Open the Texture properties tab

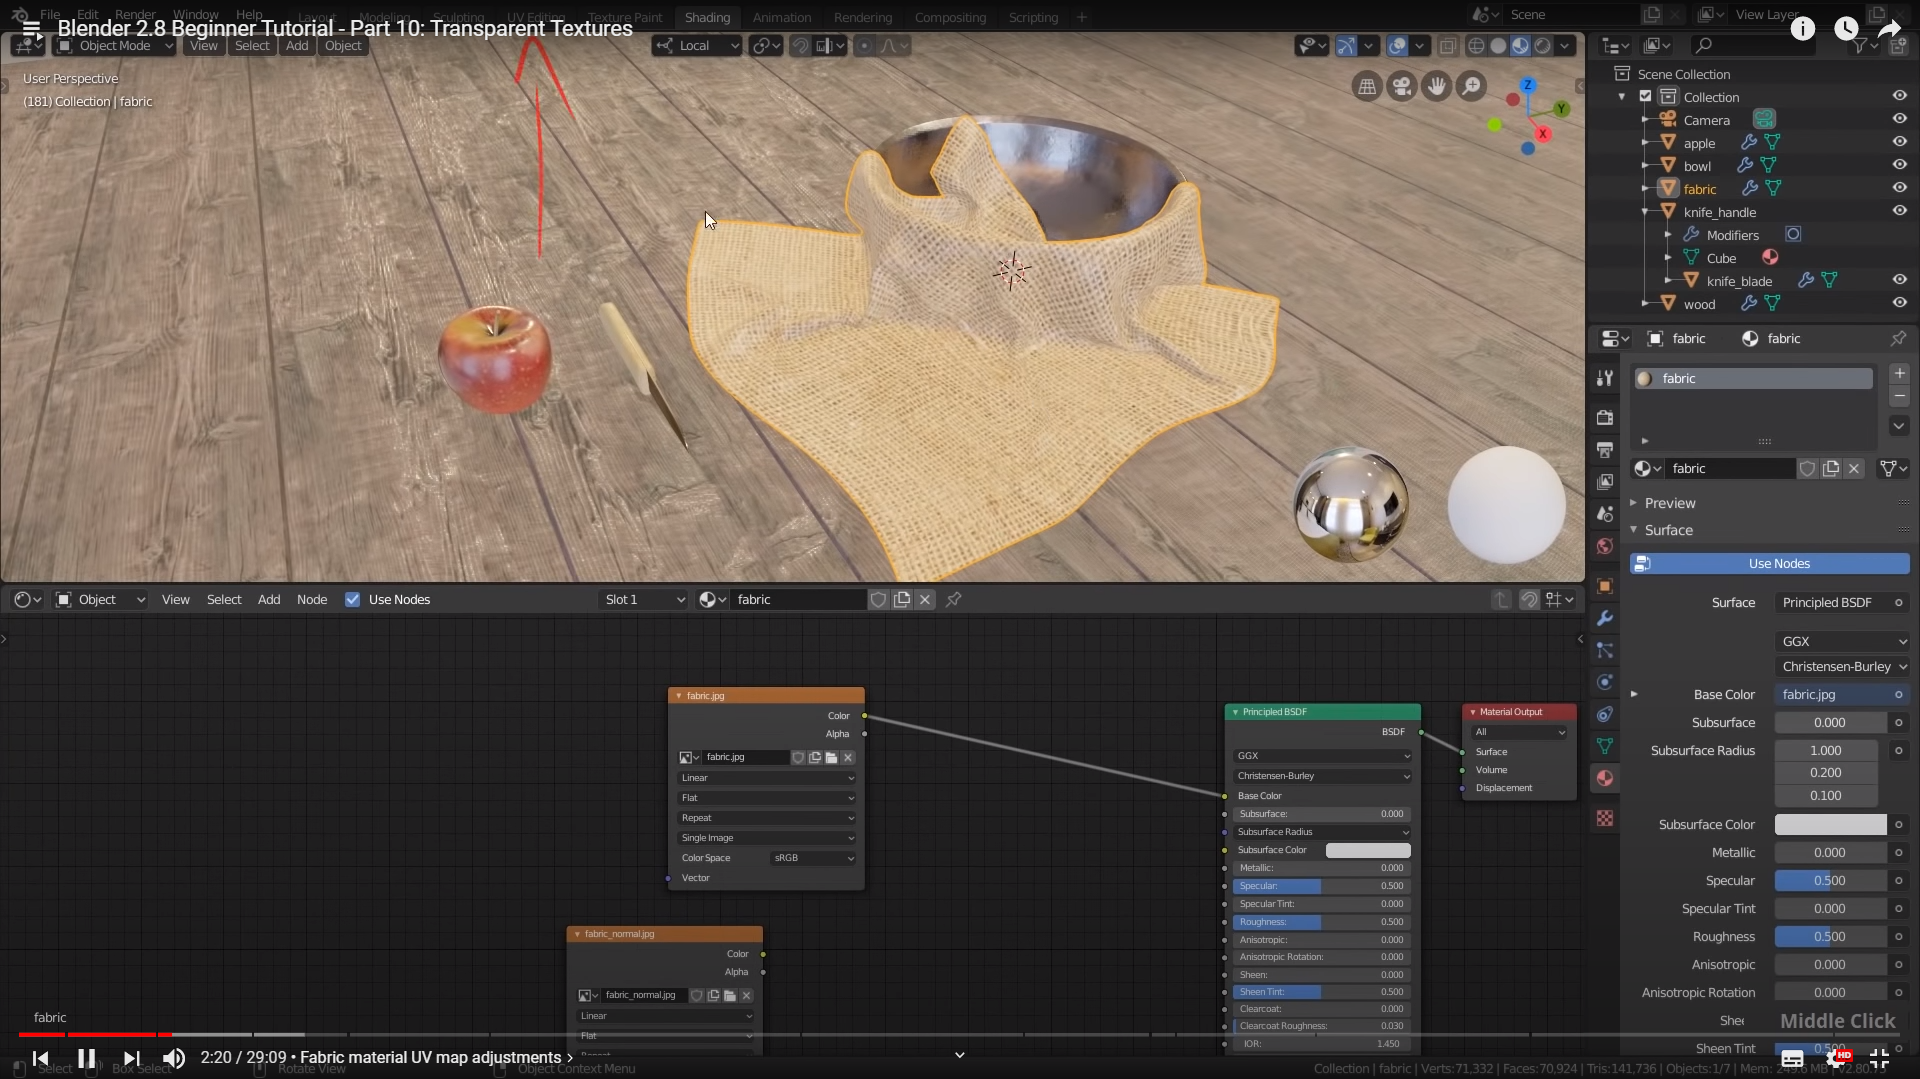(1605, 818)
